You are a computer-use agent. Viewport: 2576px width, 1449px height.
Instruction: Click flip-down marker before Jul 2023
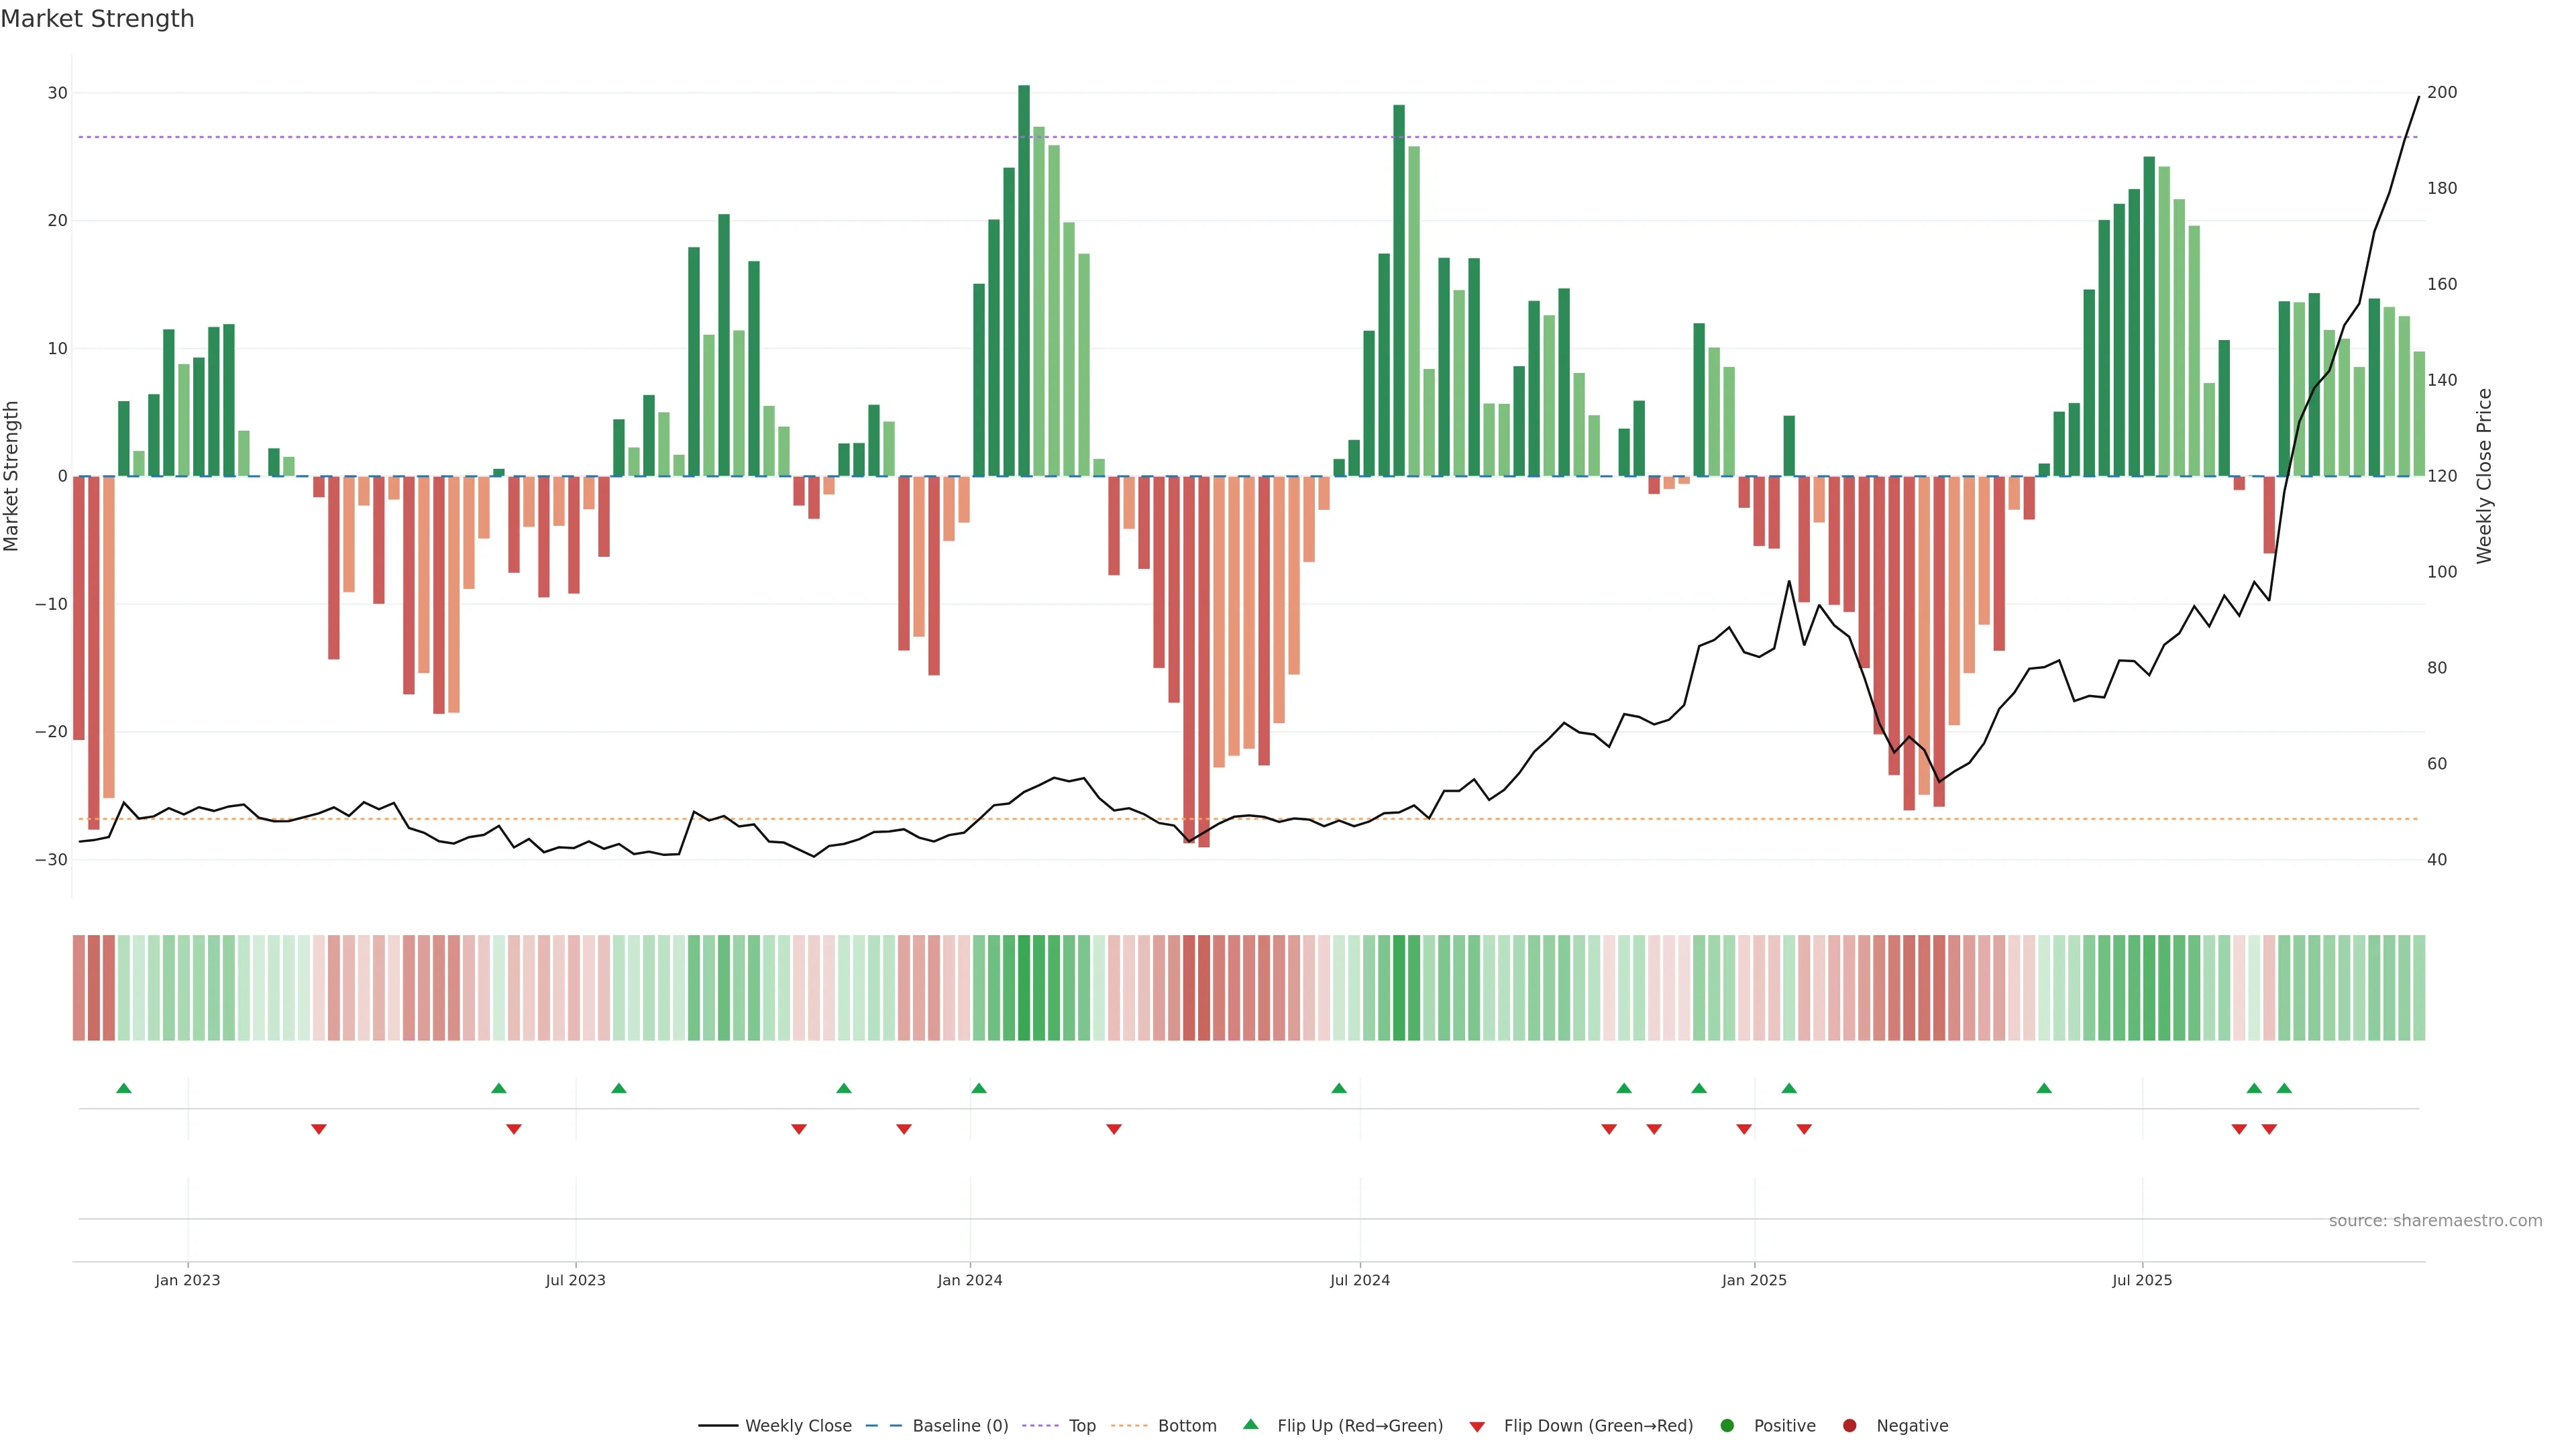coord(514,1129)
